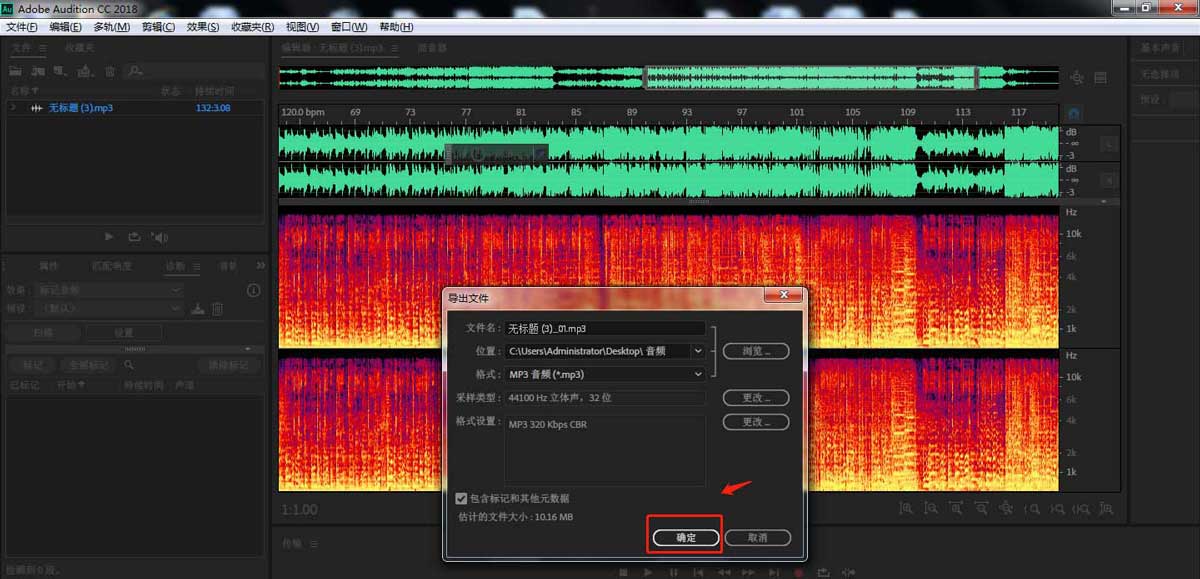Click the record button in transport controls
Image resolution: width=1200 pixels, height=579 pixels.
click(x=798, y=571)
